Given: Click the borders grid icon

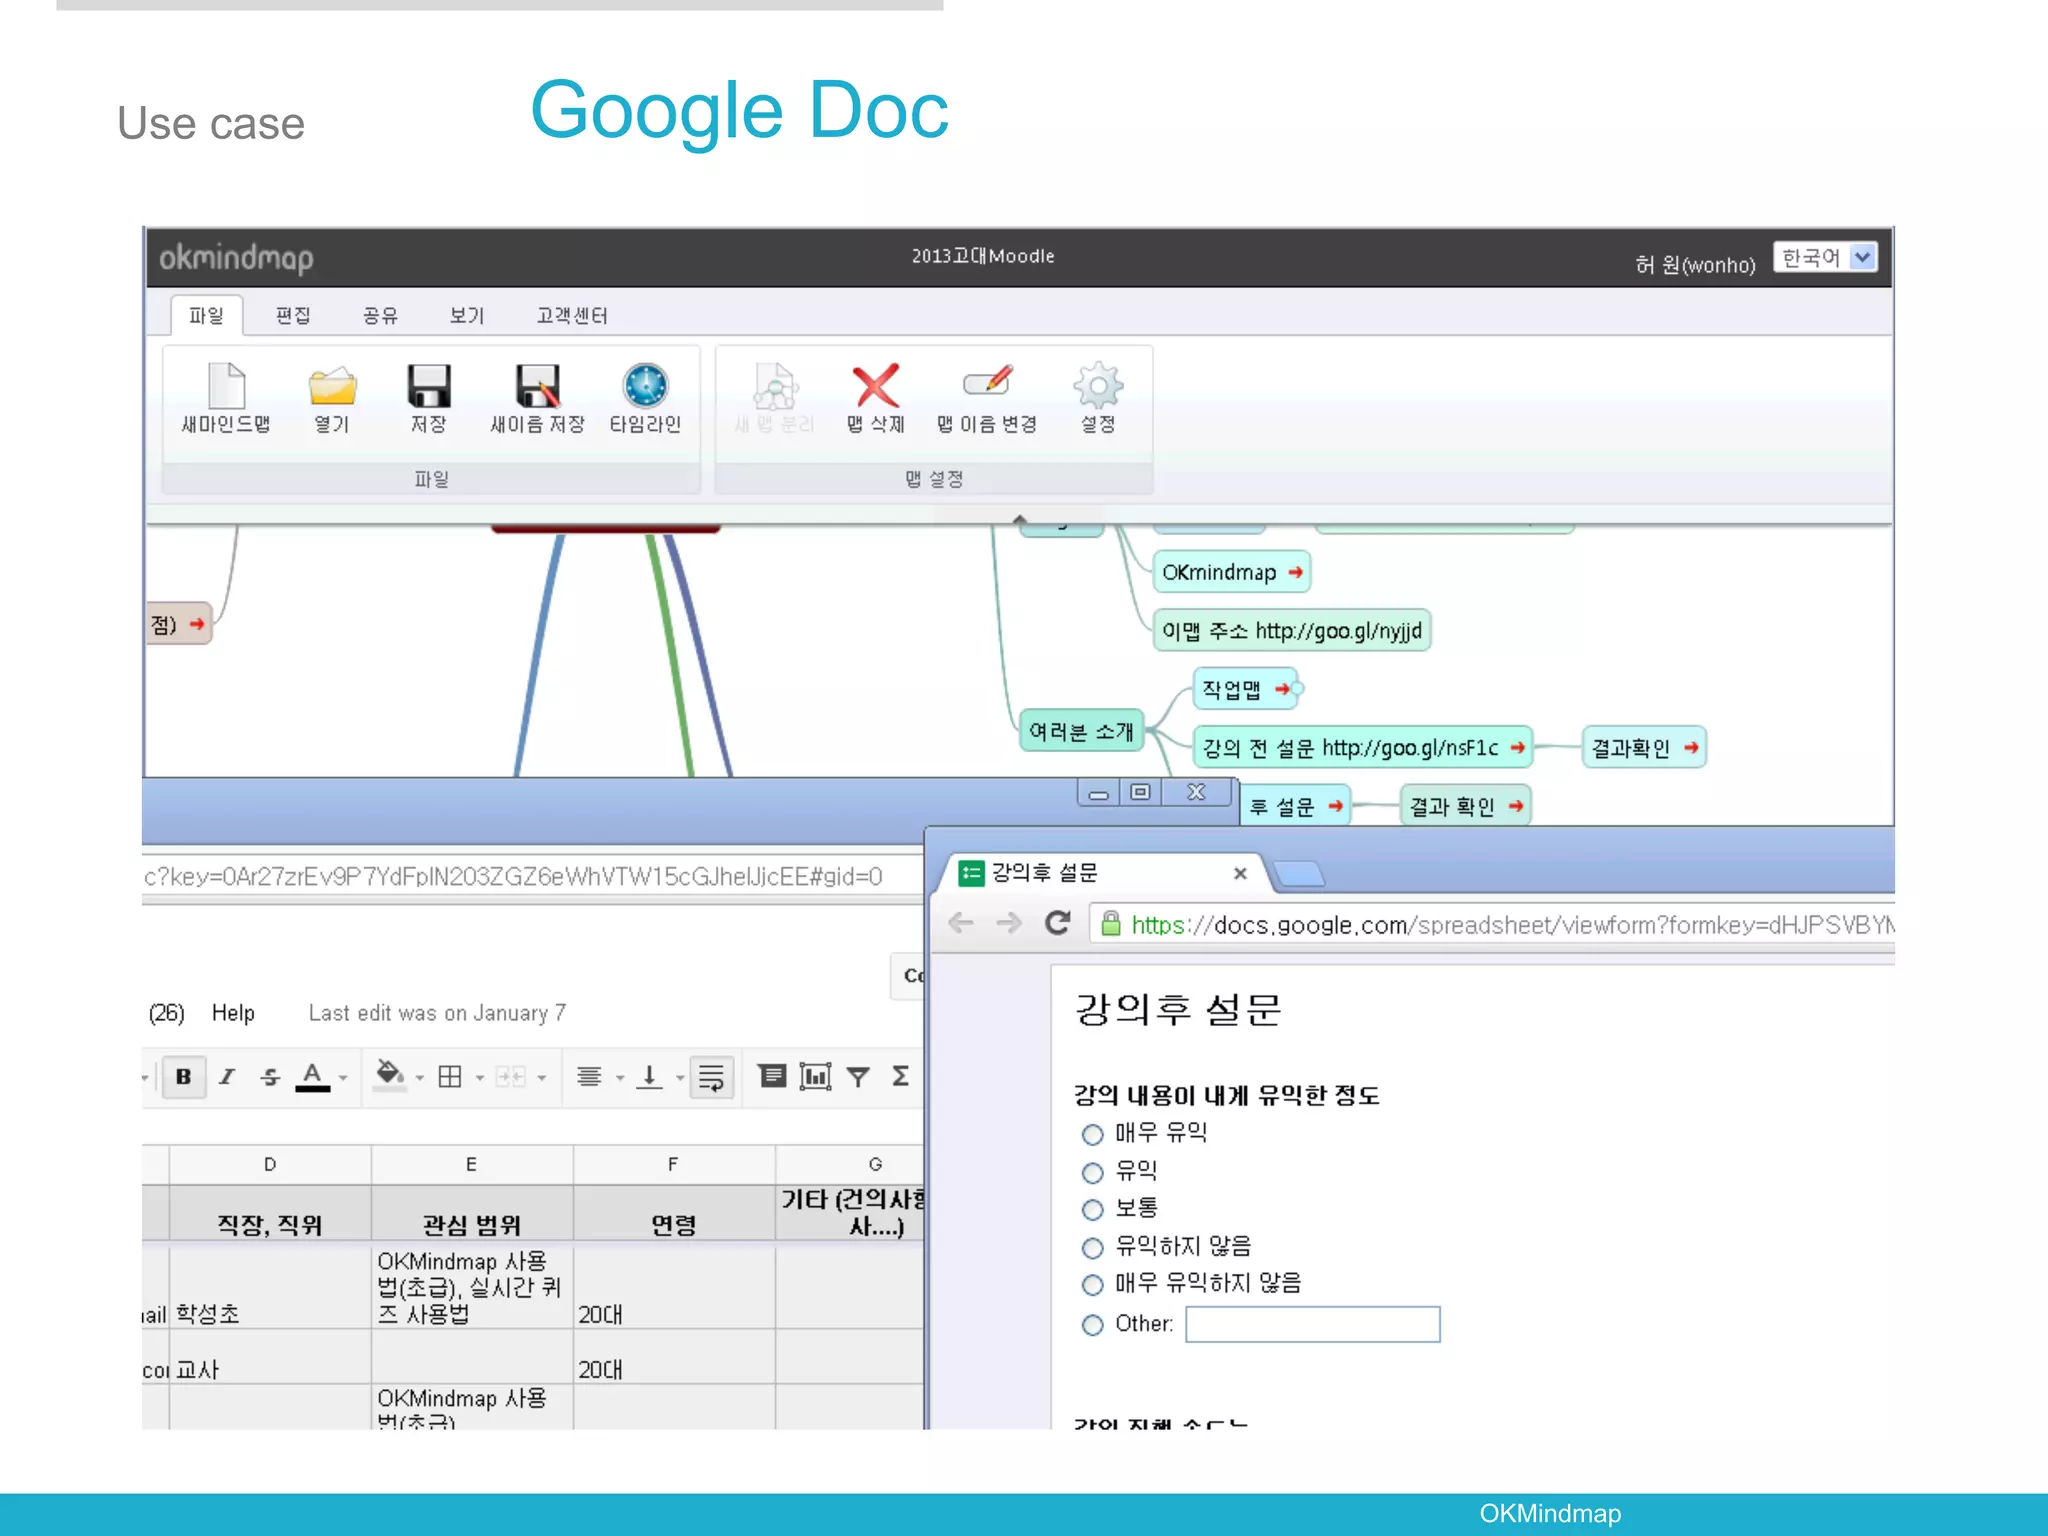Looking at the screenshot, I should click(450, 1077).
